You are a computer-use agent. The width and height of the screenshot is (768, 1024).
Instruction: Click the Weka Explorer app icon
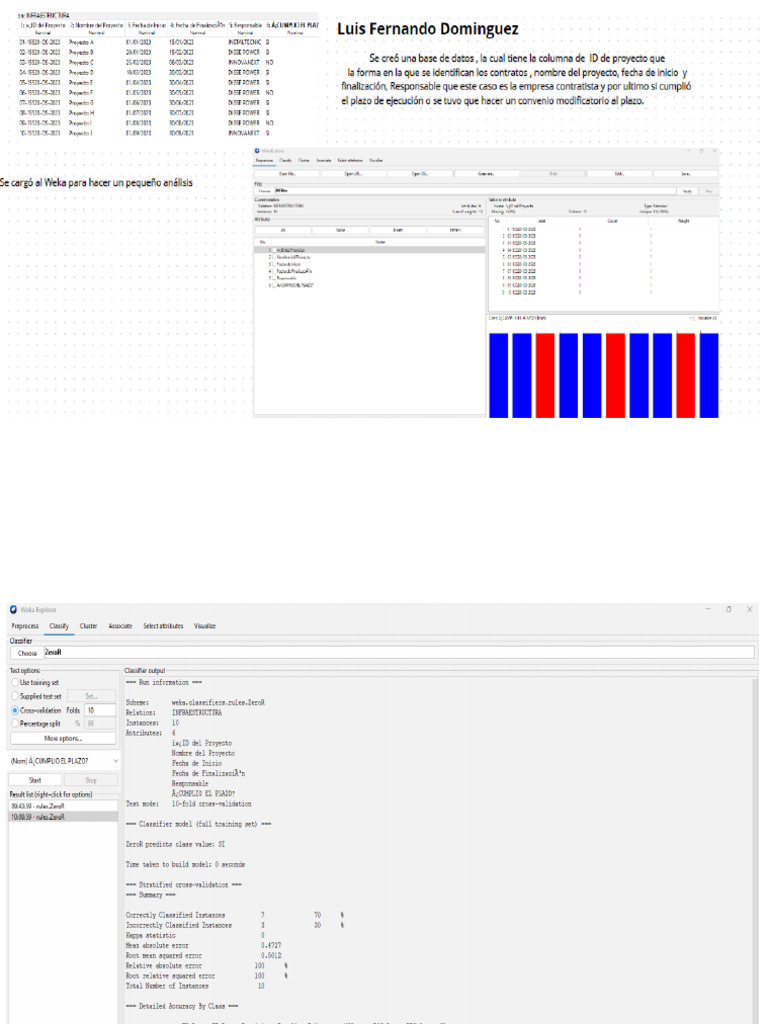pos(14,609)
